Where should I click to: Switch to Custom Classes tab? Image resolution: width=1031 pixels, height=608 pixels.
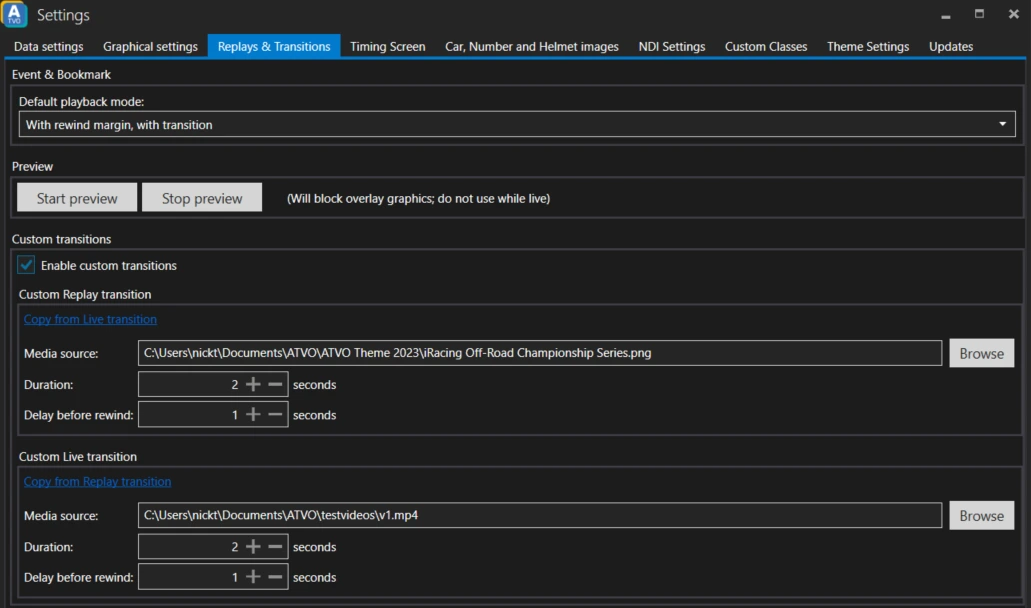(766, 47)
